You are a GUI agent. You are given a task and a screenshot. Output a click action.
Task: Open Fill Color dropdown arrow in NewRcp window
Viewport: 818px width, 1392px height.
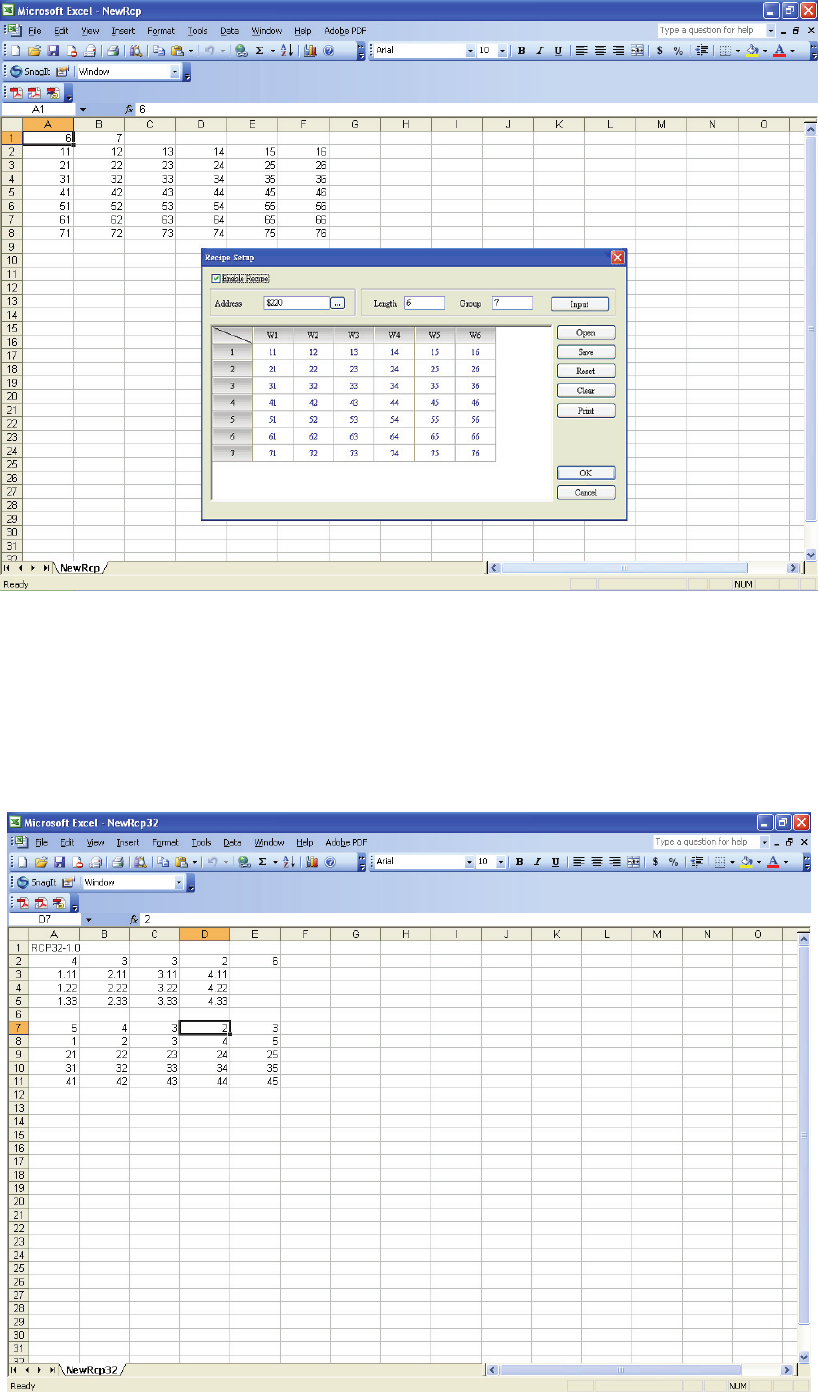(765, 50)
